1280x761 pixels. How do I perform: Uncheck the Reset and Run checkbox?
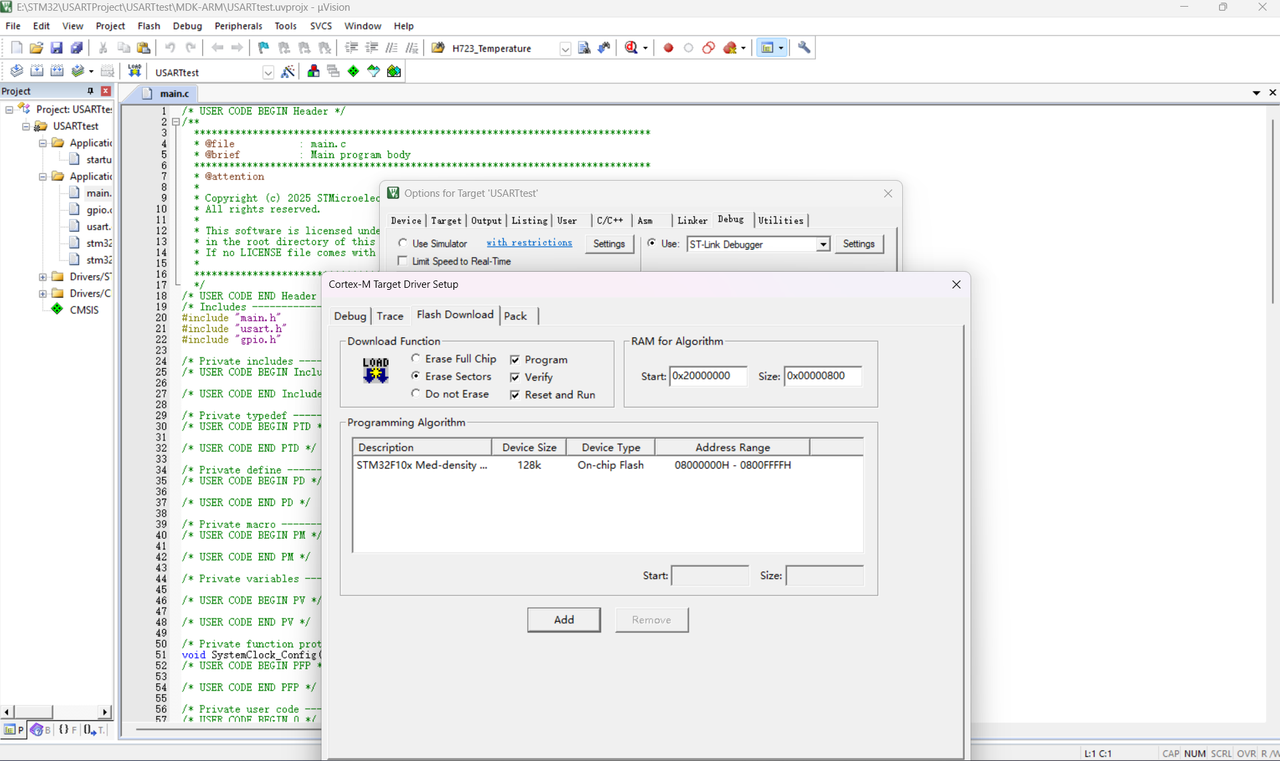point(515,395)
